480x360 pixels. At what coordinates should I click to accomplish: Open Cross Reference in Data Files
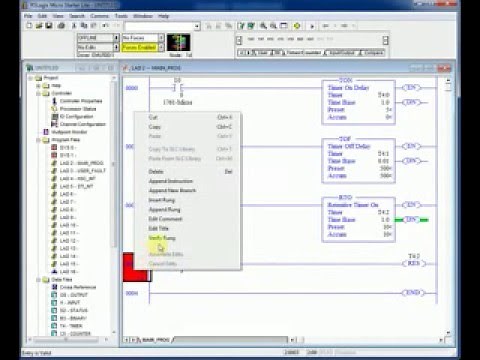(78, 287)
